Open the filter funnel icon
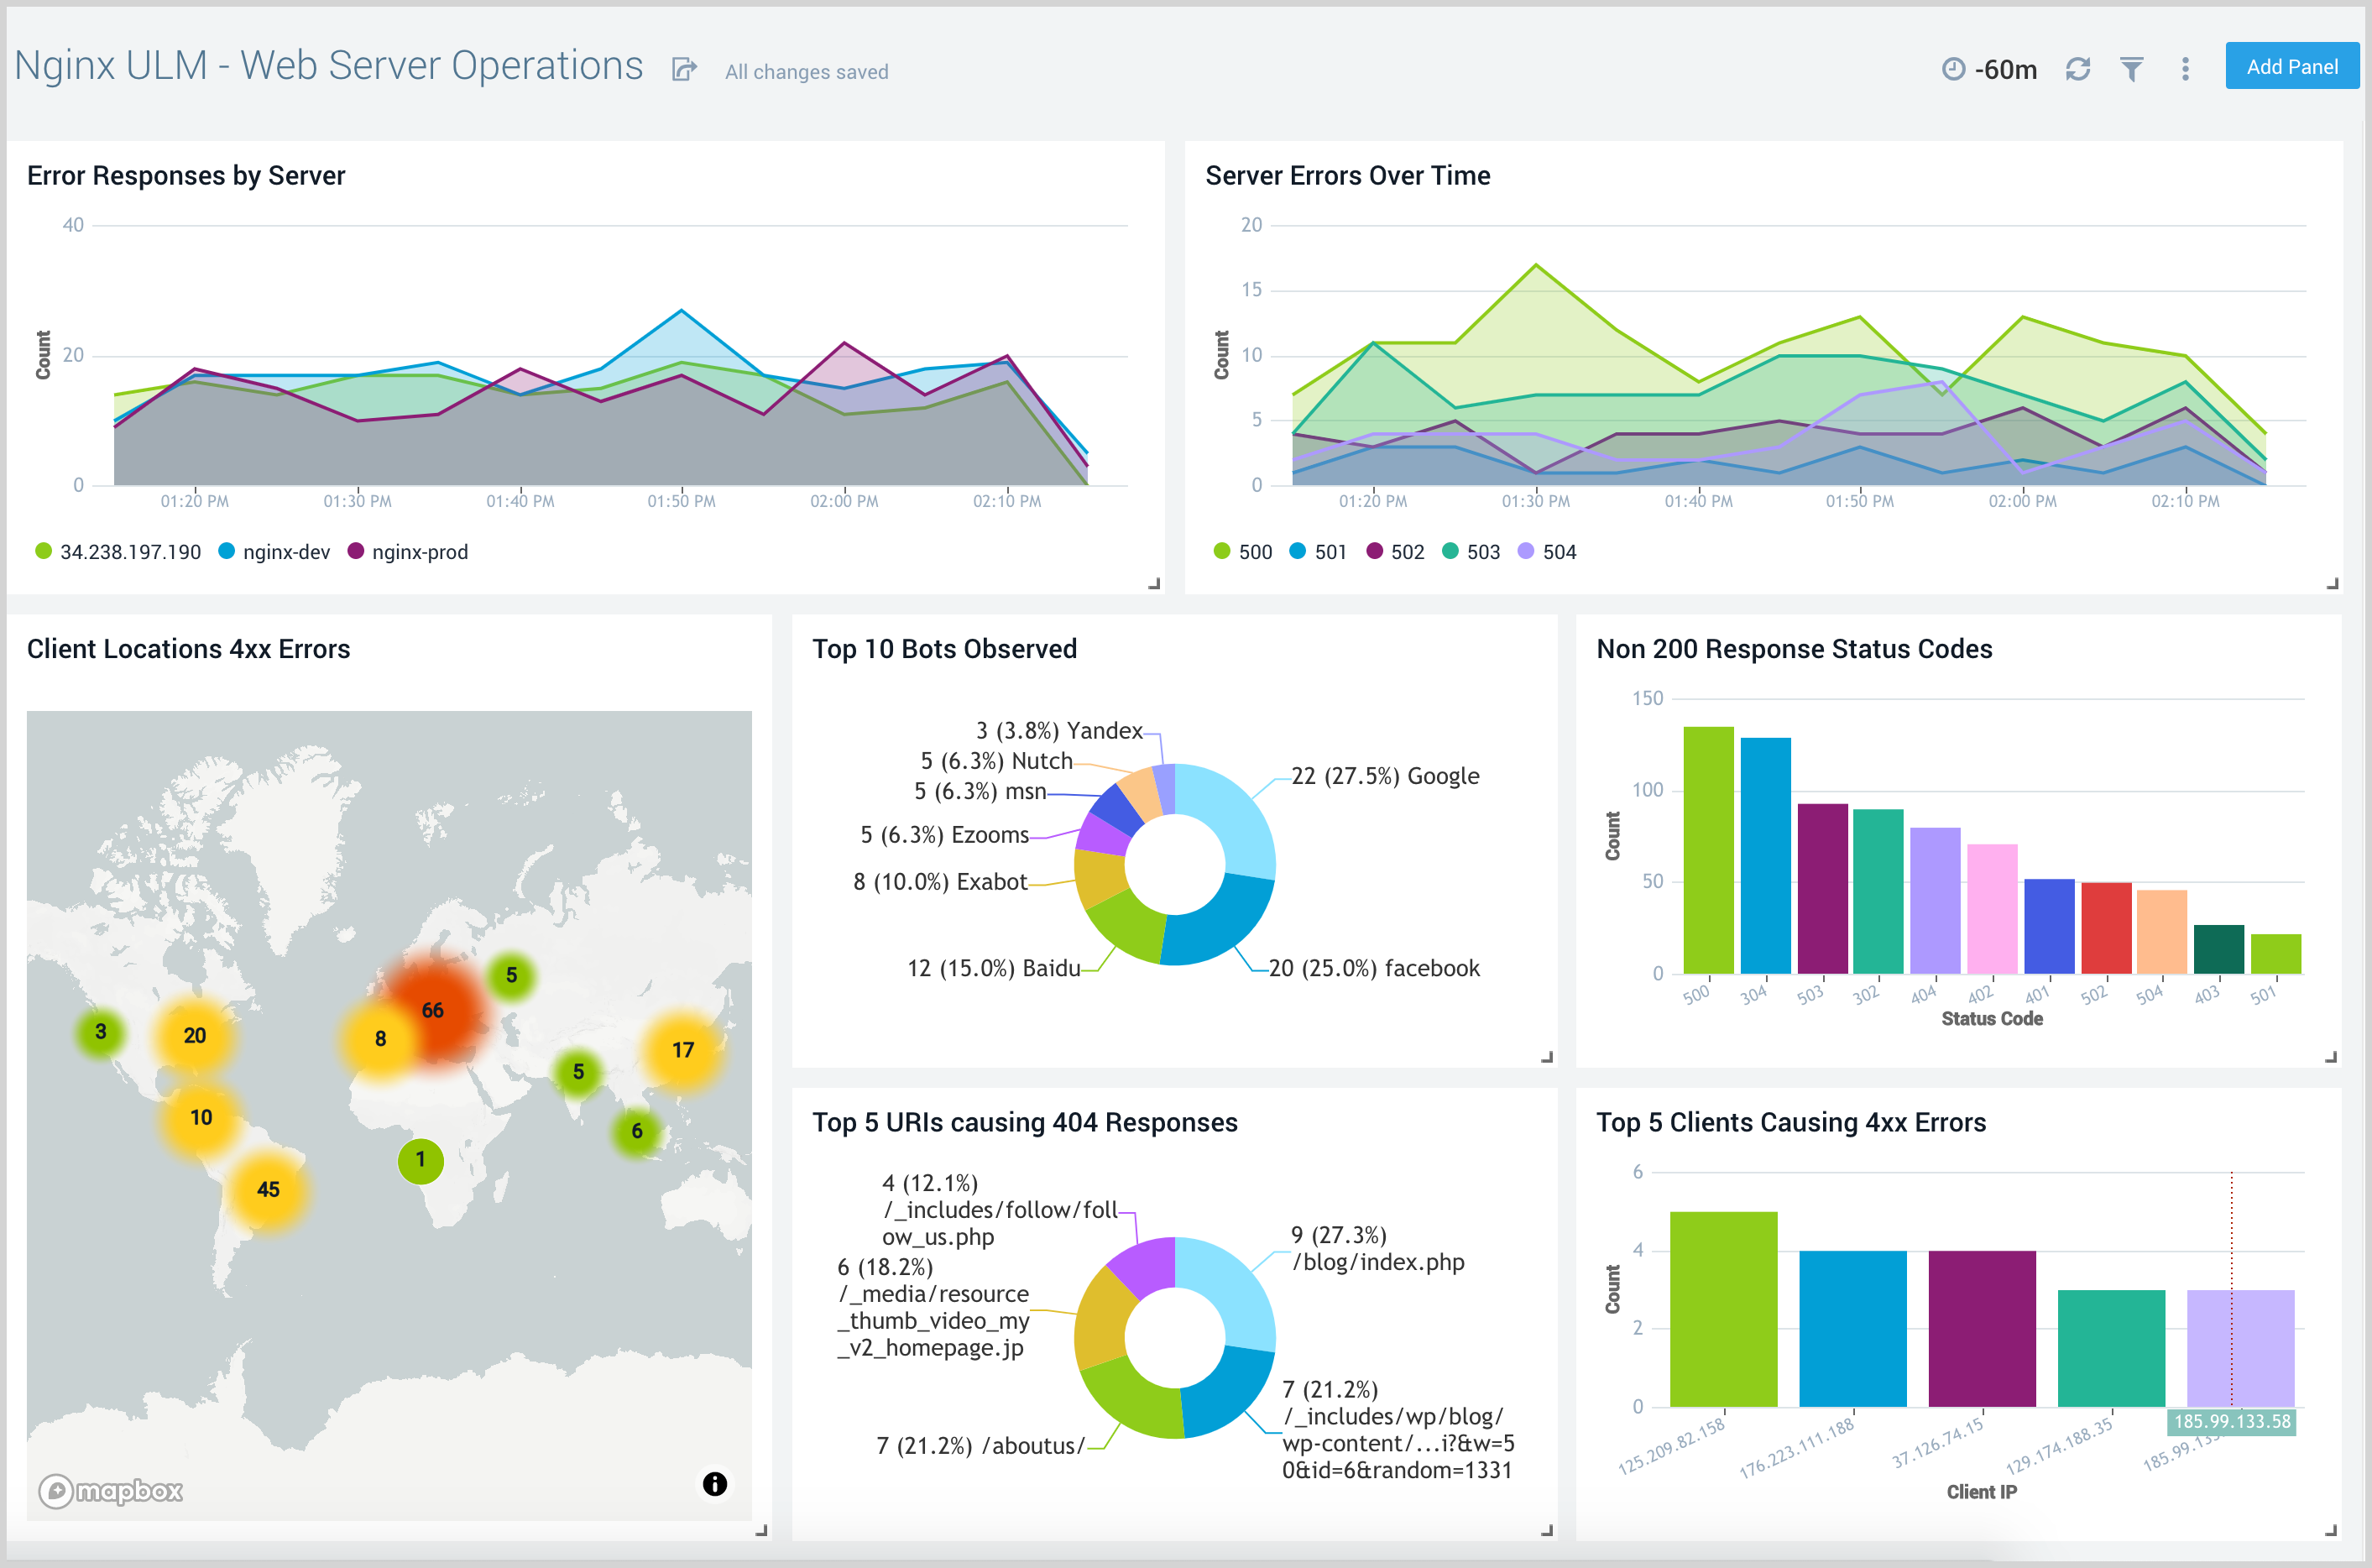 [x=2131, y=69]
